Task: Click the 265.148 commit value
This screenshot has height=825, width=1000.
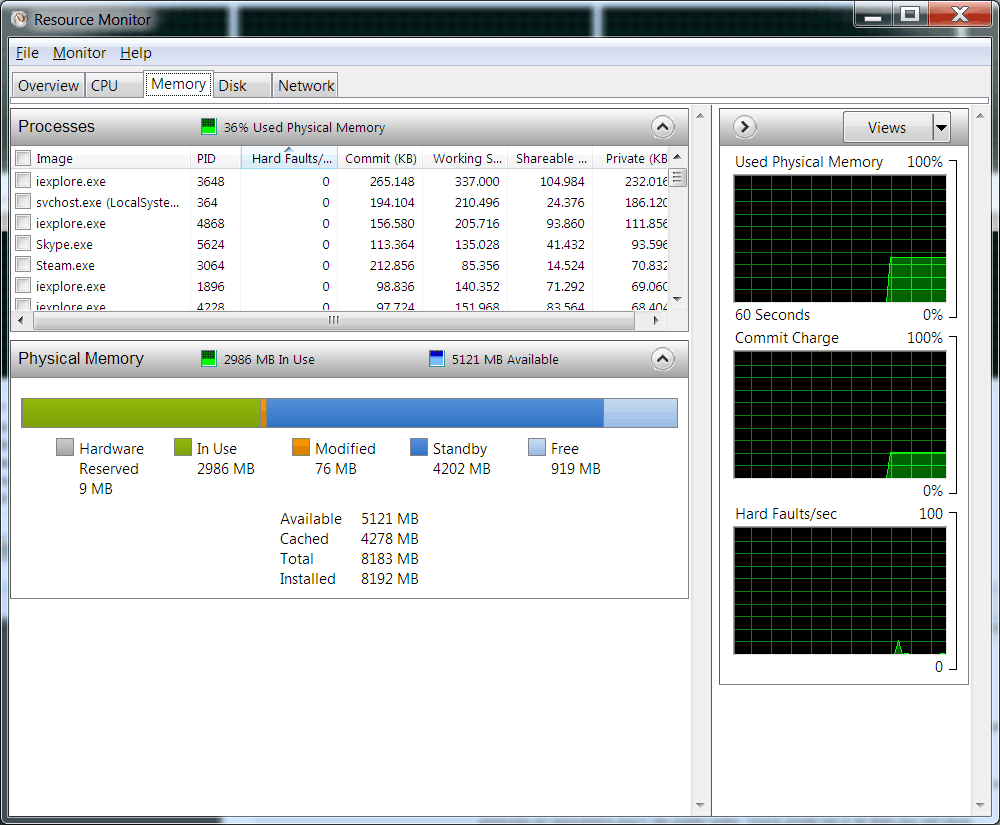Action: 392,181
